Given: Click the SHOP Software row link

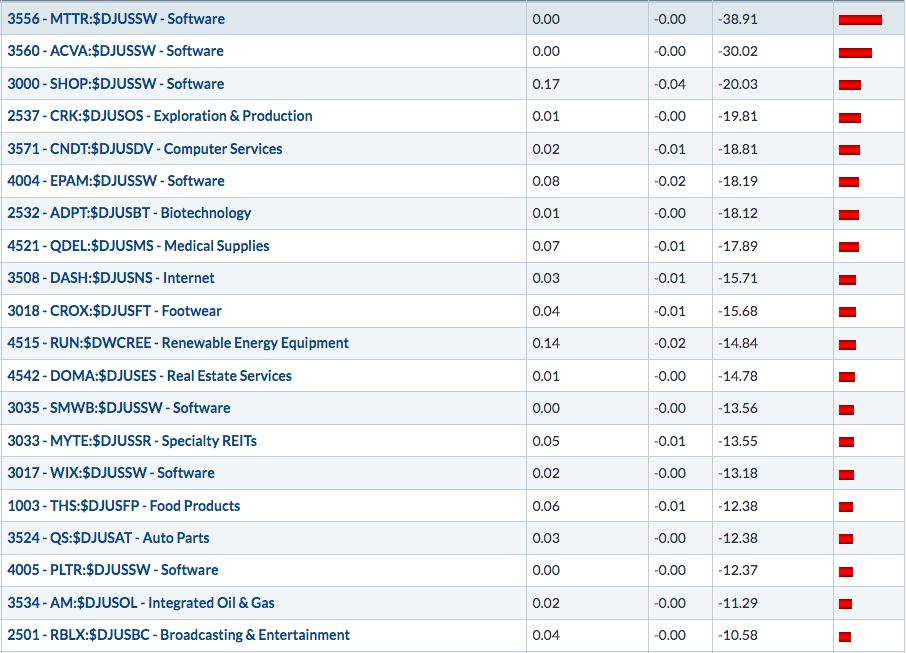Looking at the screenshot, I should pos(116,84).
